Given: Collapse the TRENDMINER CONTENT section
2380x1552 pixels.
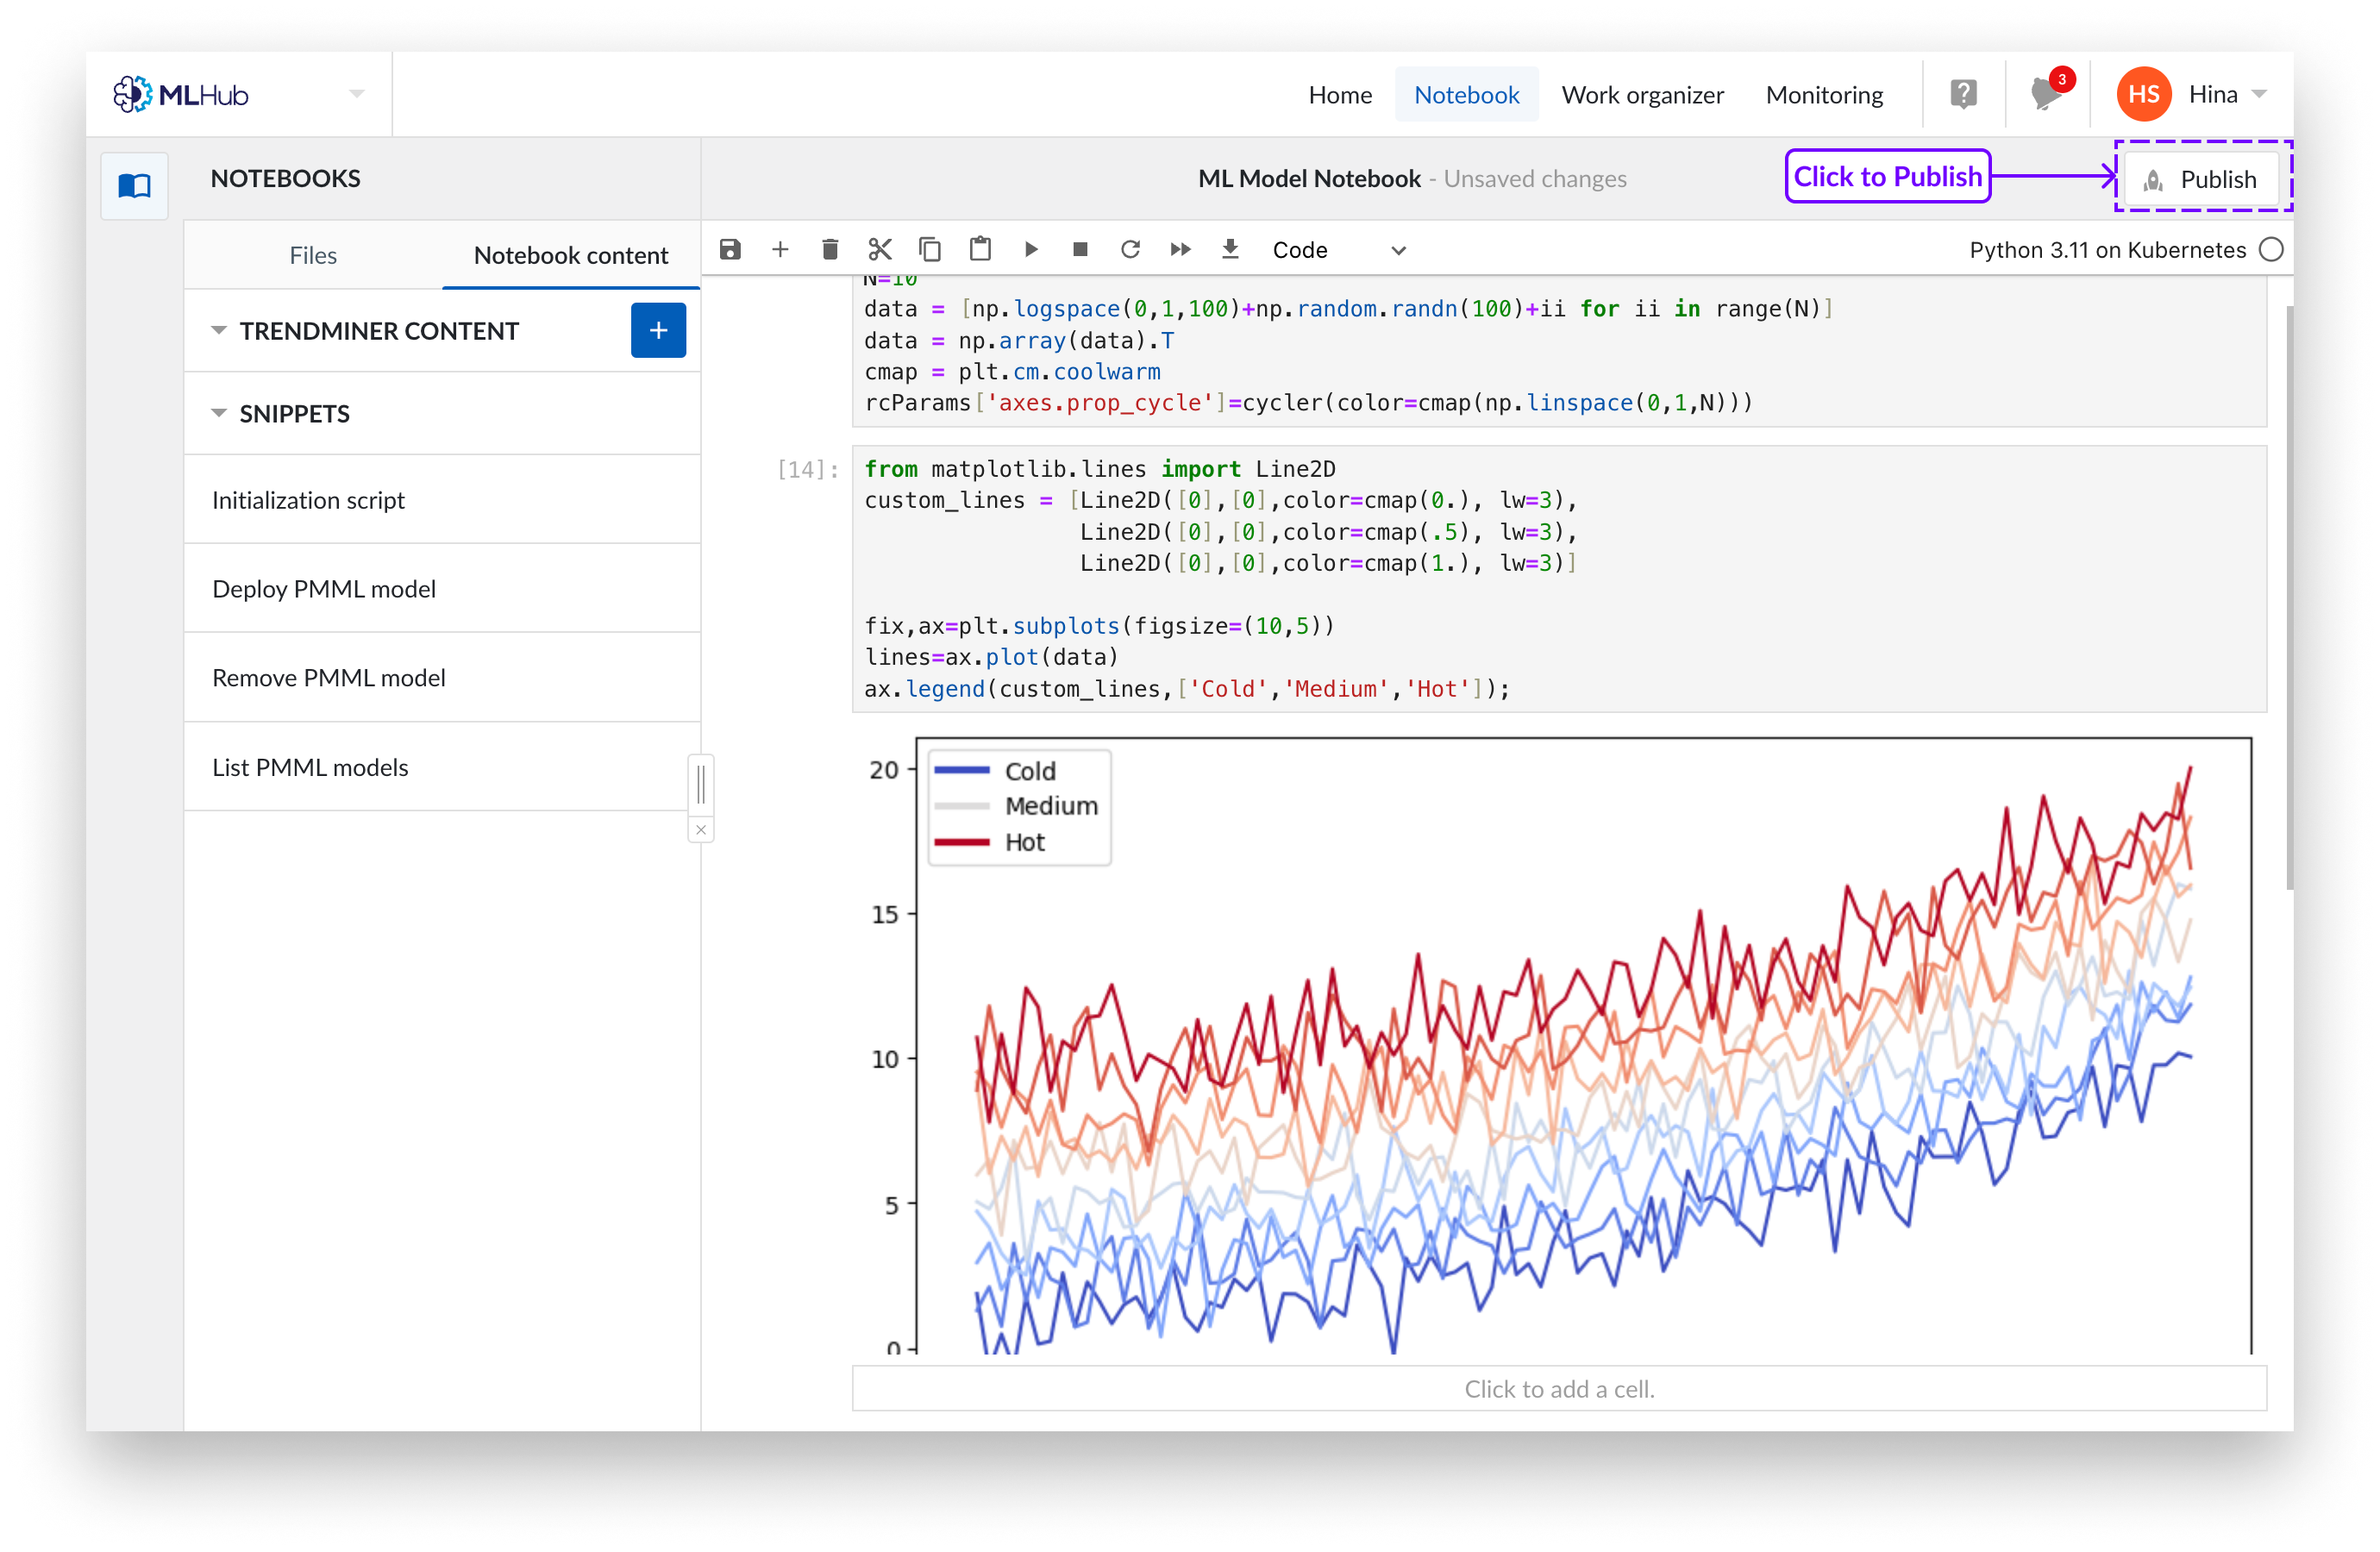Looking at the screenshot, I should [219, 330].
